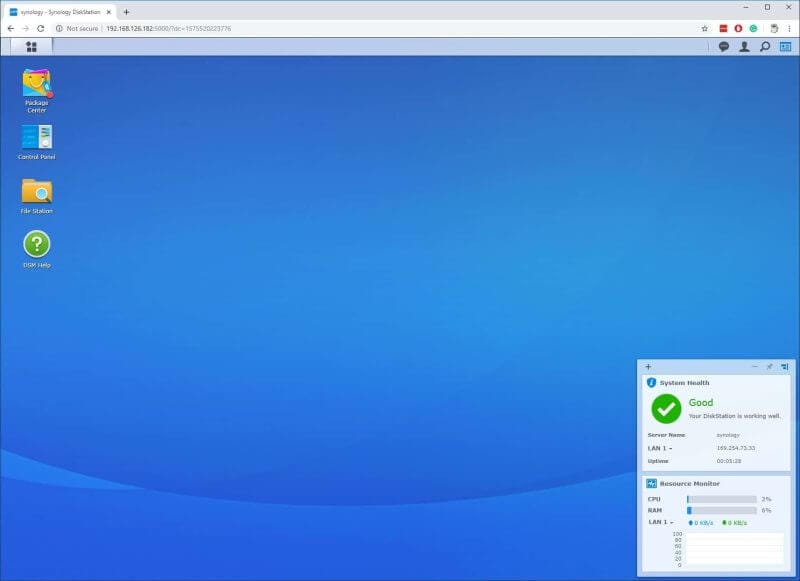Open the notifications speech bubble icon
This screenshot has width=800, height=581.
pyautogui.click(x=724, y=46)
